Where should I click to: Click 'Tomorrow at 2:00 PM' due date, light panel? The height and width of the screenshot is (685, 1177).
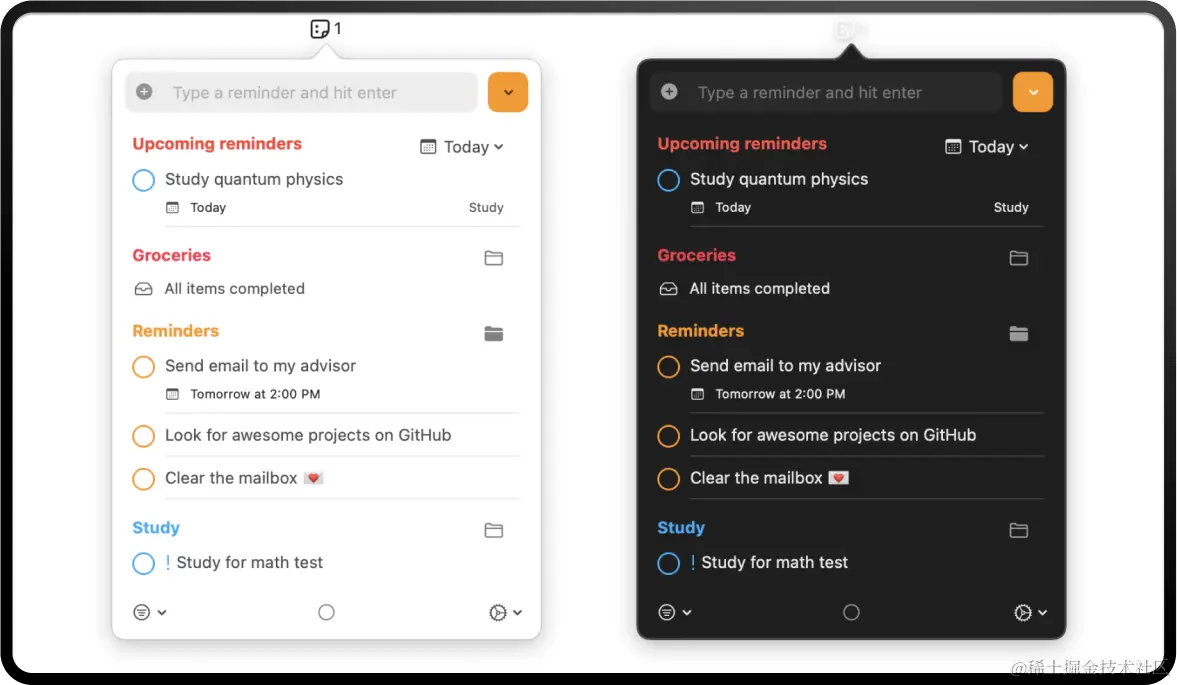[255, 395]
